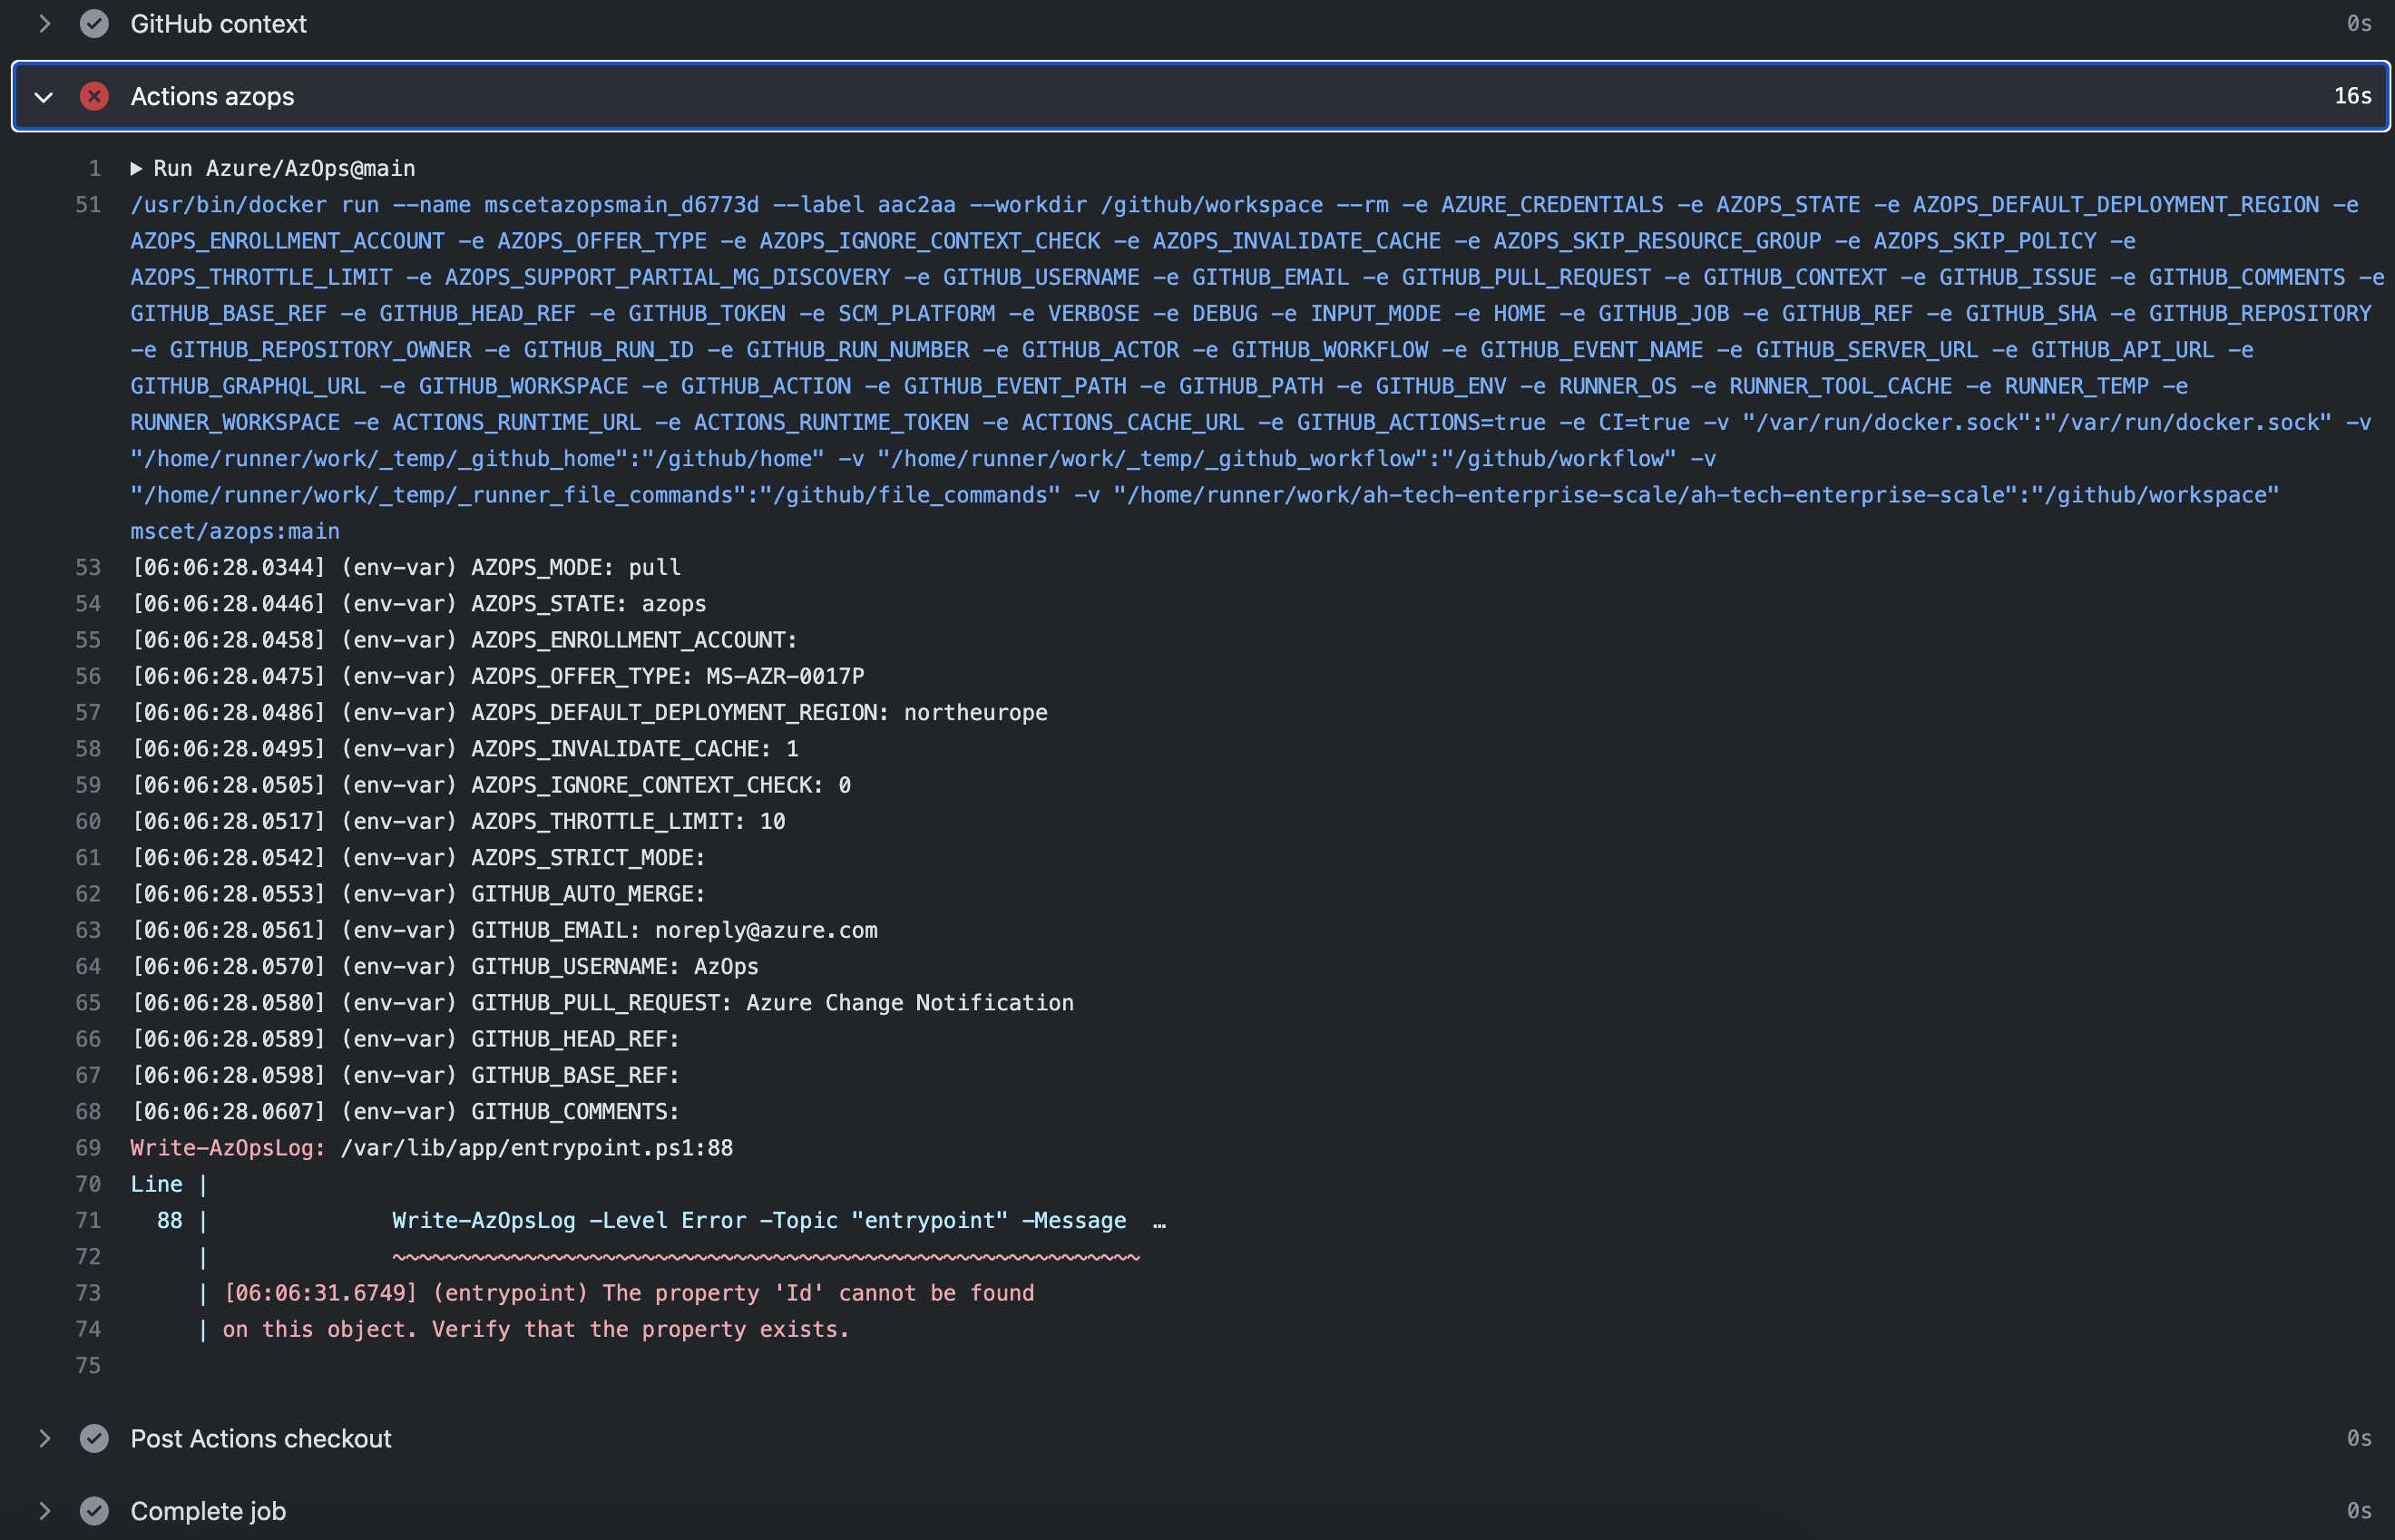Expand the Run Azure/AzOps@main disclosure triangle
The width and height of the screenshot is (2395, 1540).
pos(136,168)
